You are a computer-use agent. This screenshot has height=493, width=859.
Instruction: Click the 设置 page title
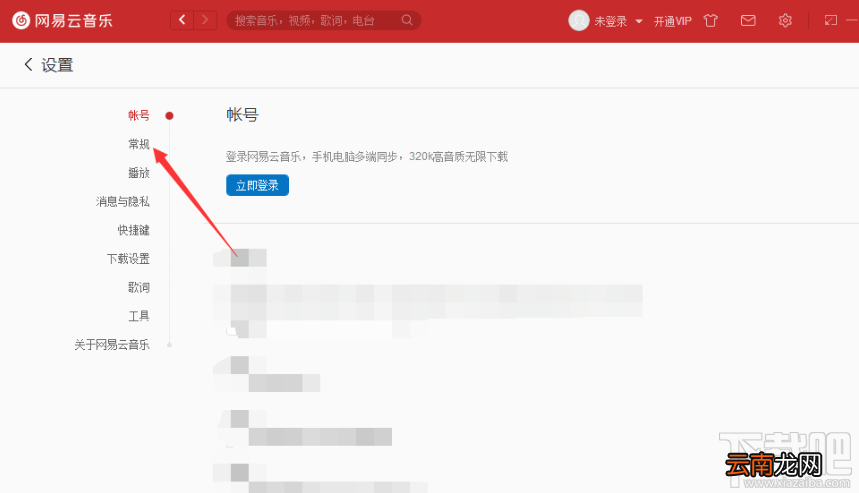click(58, 65)
